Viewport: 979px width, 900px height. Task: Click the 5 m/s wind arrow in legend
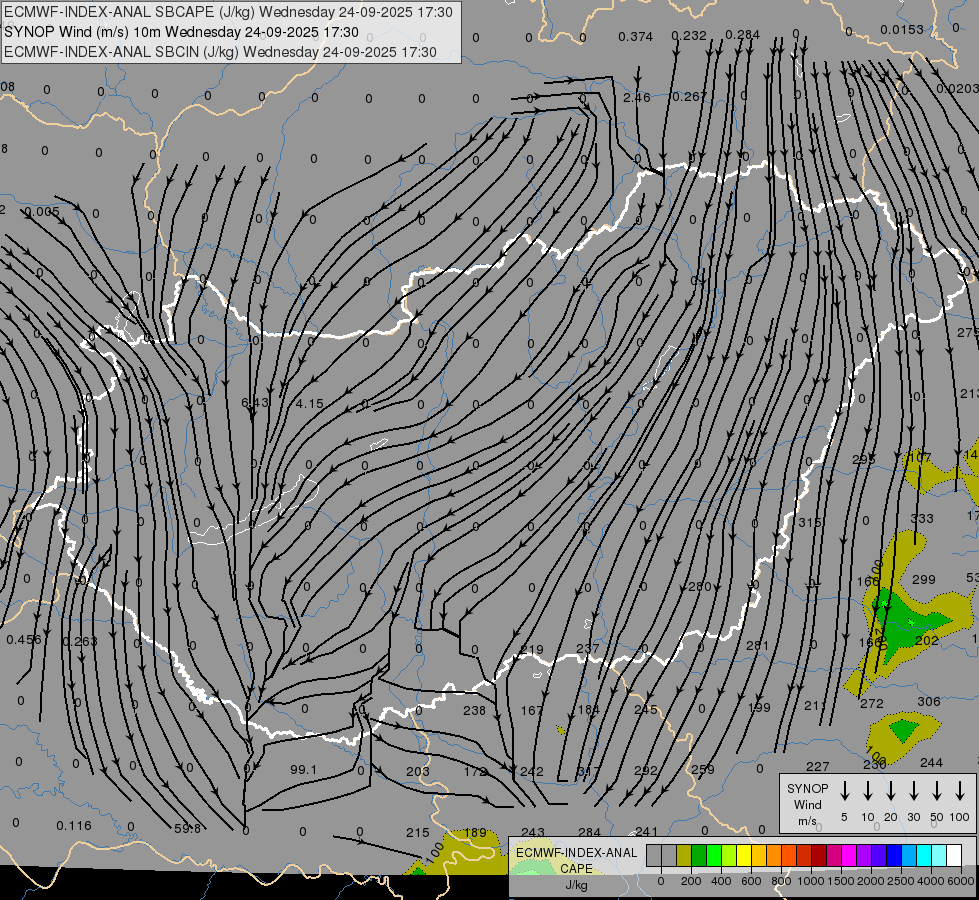844,790
